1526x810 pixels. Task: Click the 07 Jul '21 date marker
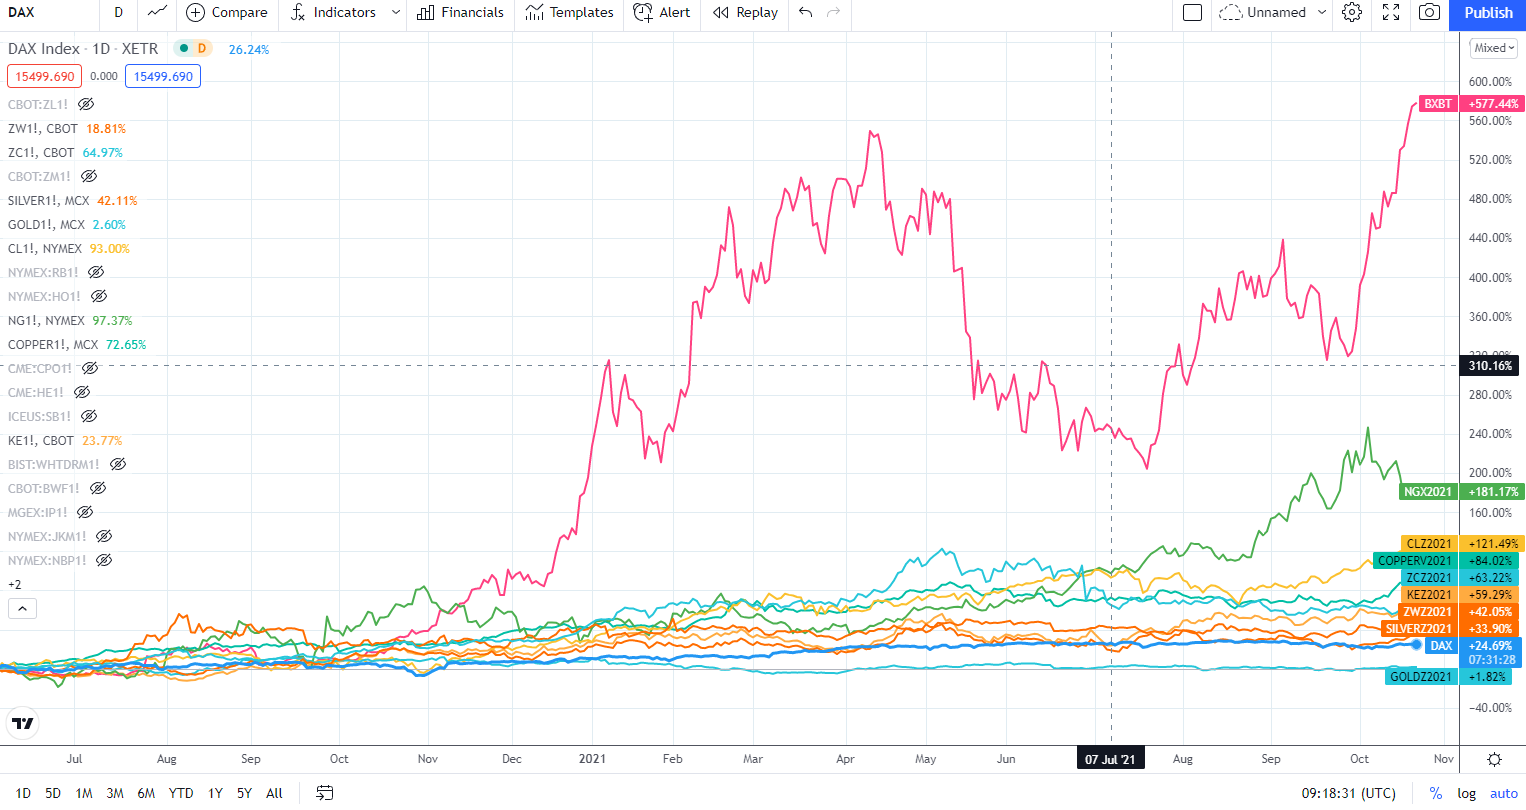coord(1110,759)
